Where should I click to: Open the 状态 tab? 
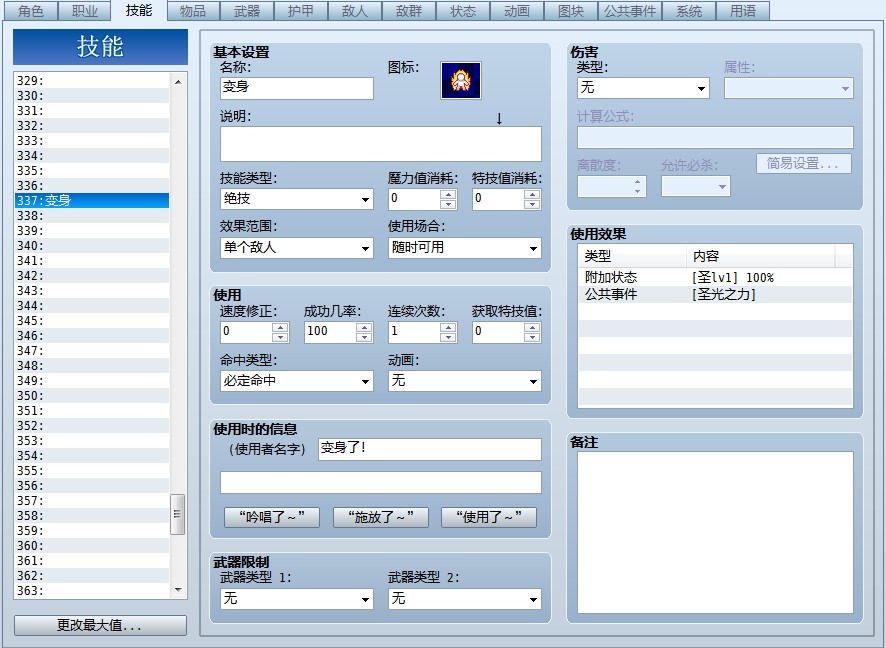click(463, 11)
